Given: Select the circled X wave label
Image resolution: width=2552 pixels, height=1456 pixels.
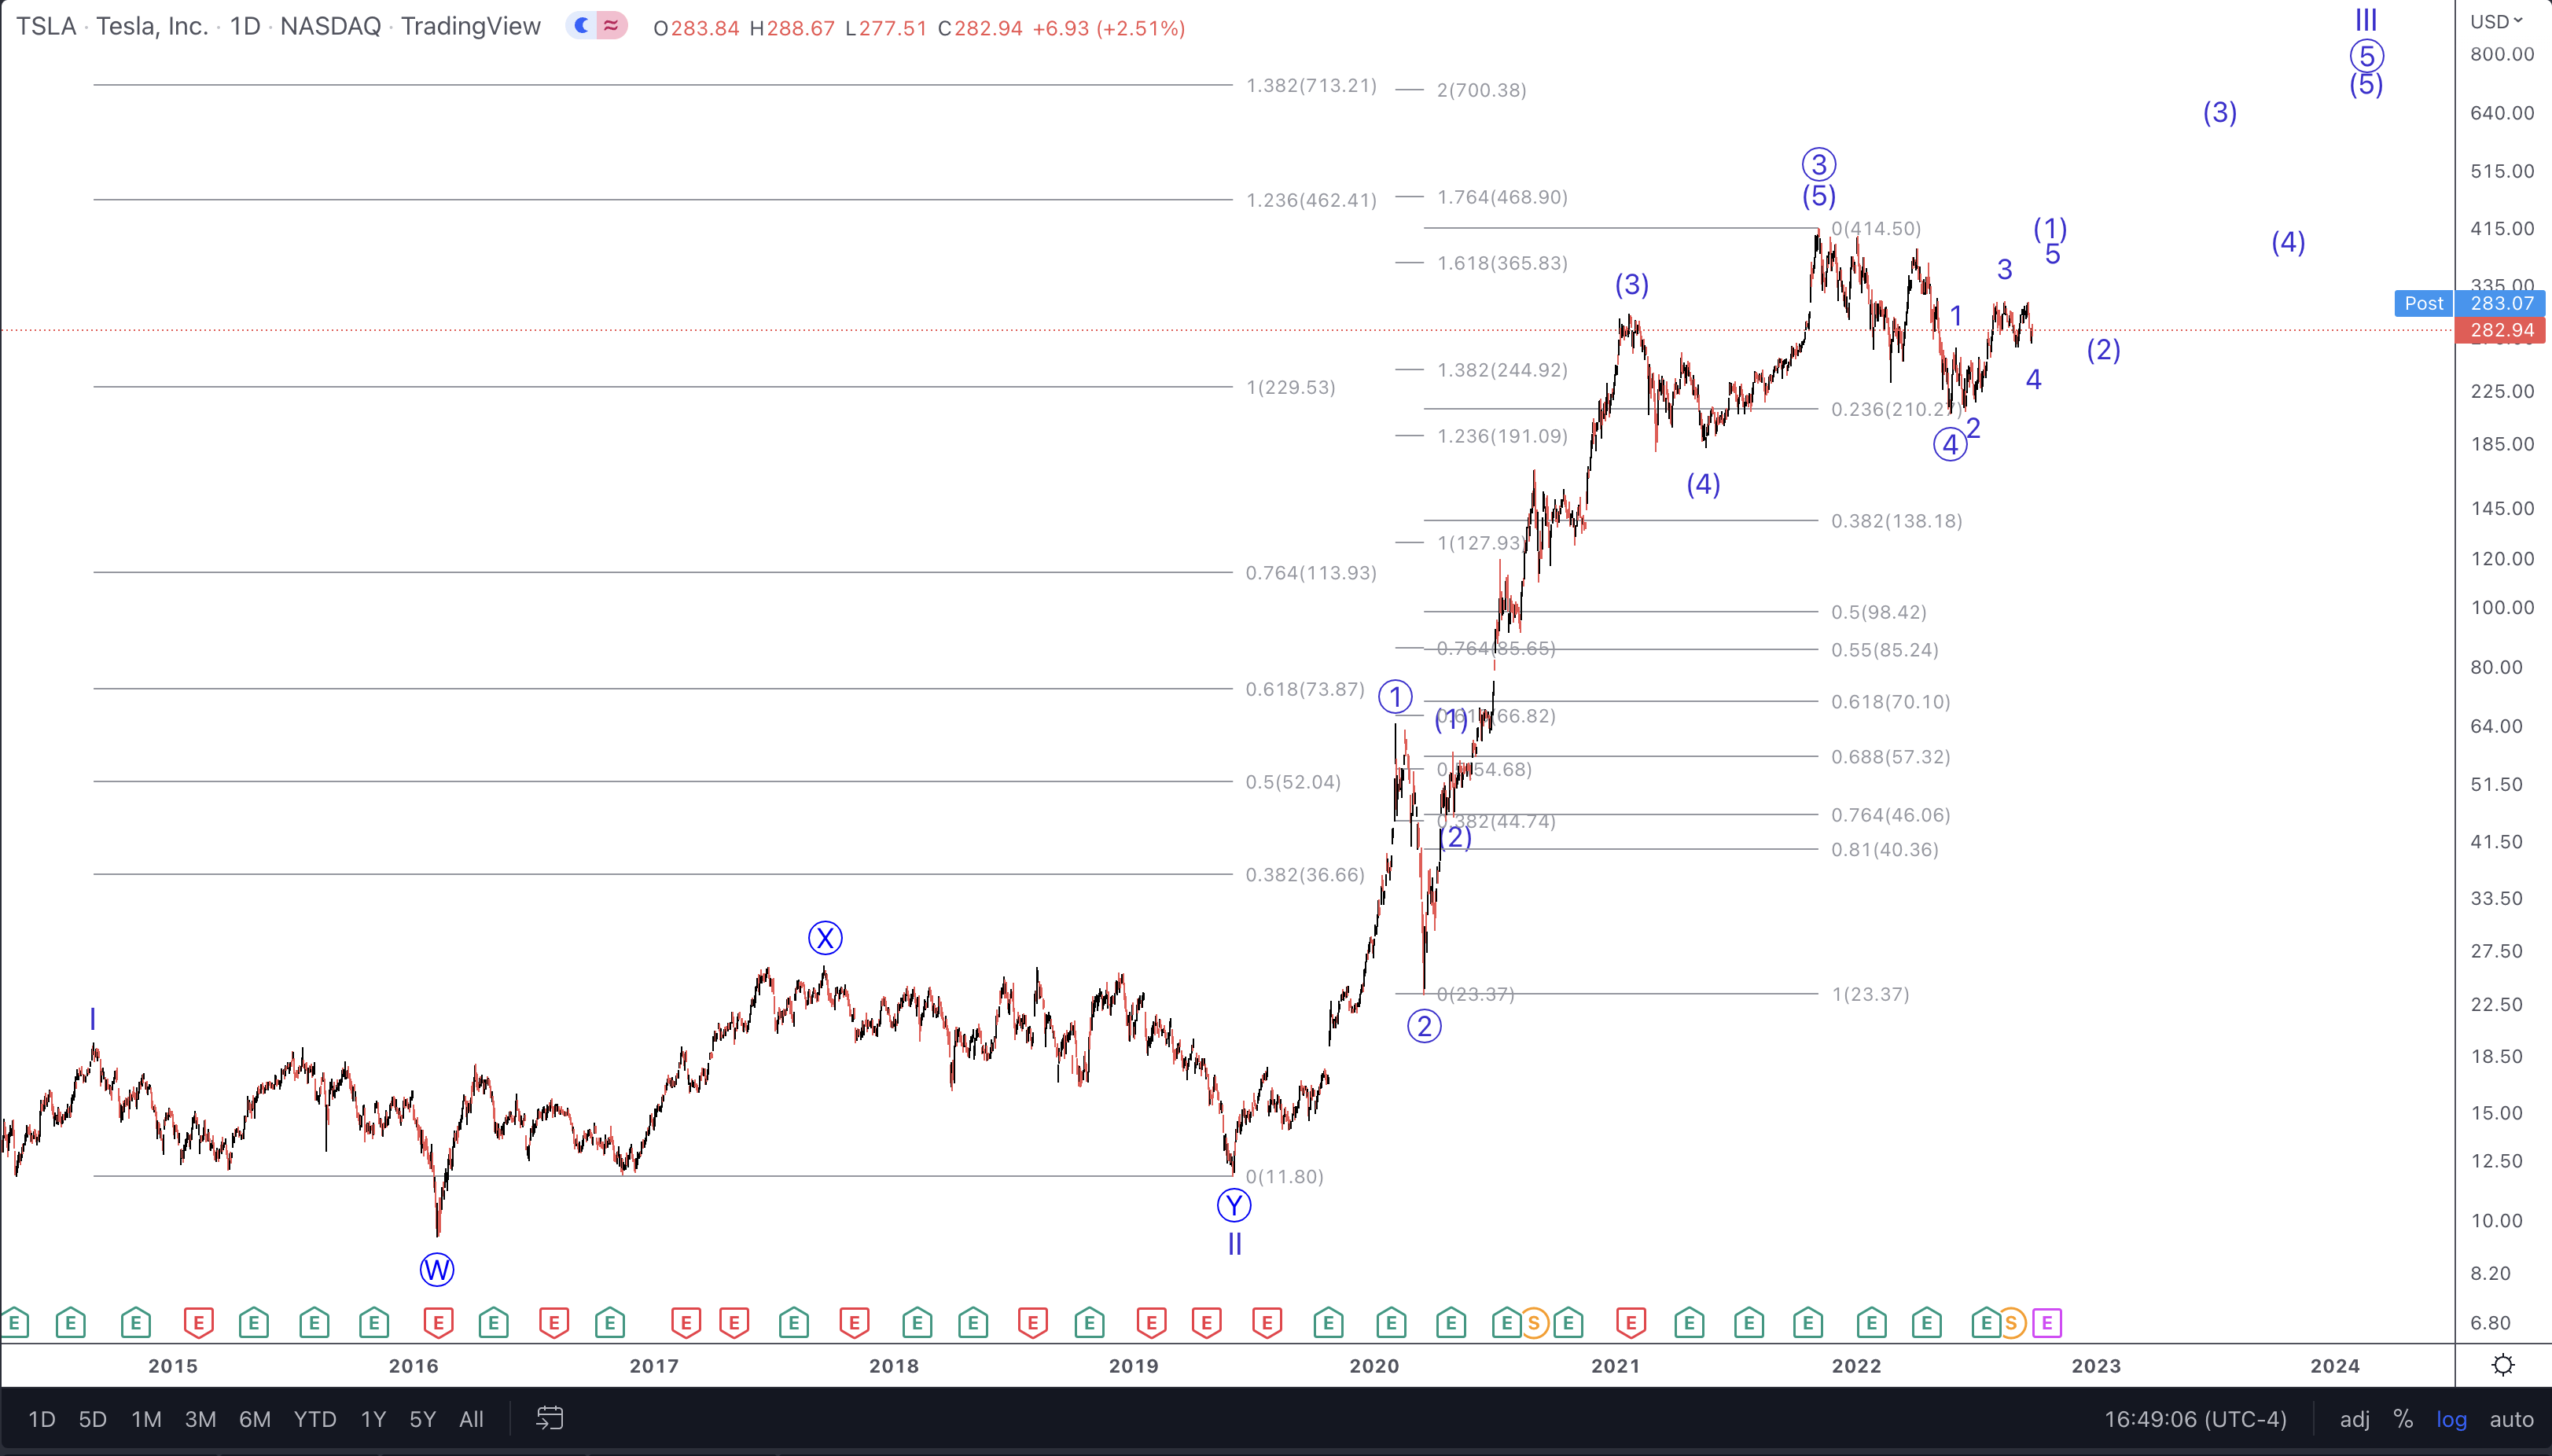Looking at the screenshot, I should [x=825, y=938].
